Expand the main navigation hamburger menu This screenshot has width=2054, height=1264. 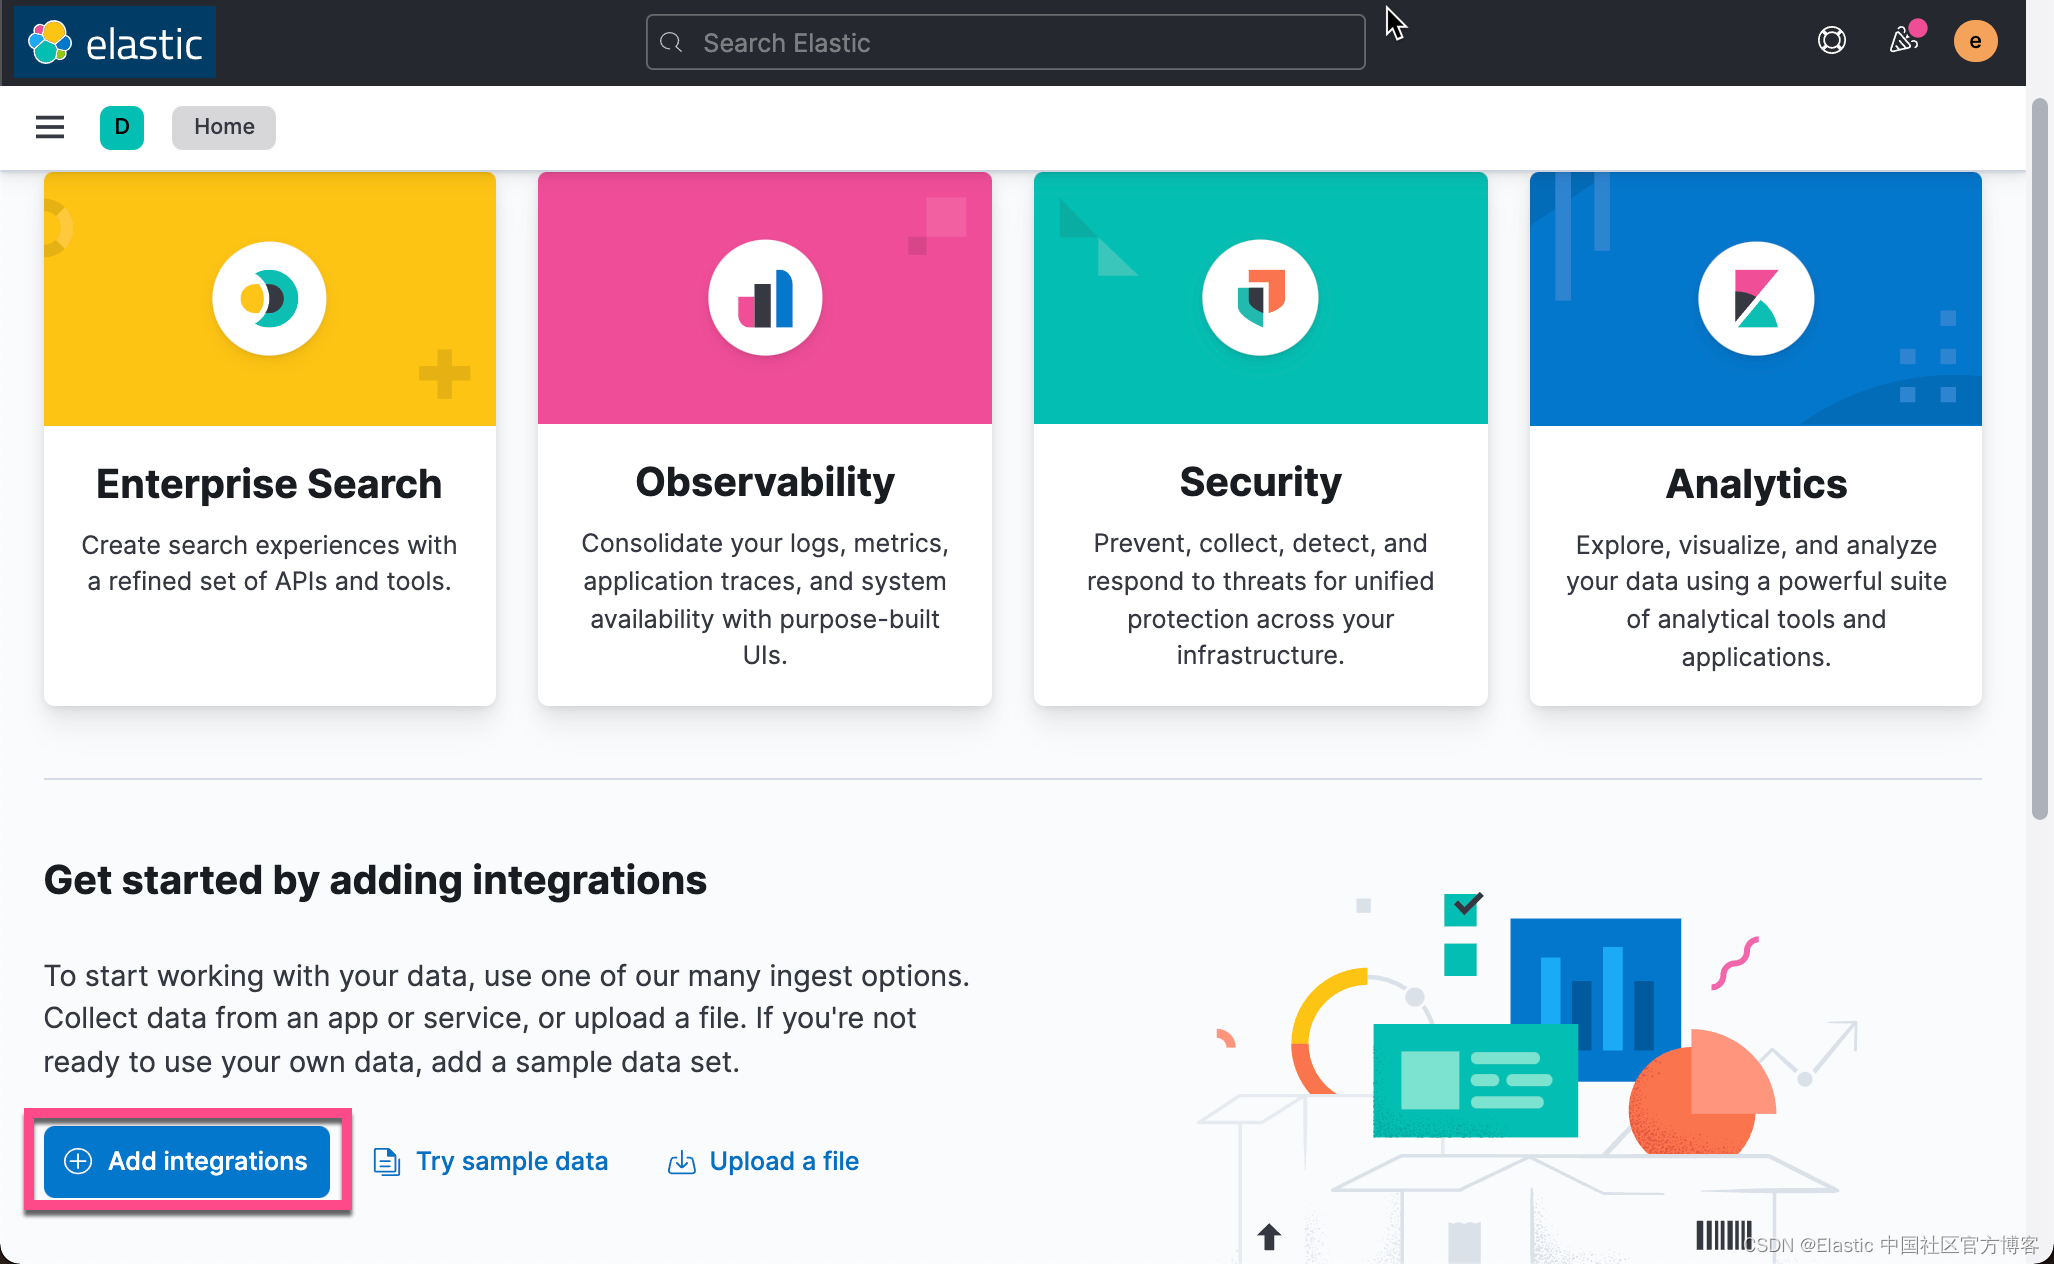click(x=50, y=127)
